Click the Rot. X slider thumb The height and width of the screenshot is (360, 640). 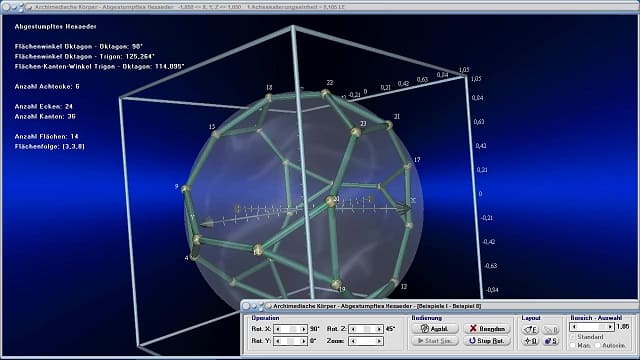(292, 329)
